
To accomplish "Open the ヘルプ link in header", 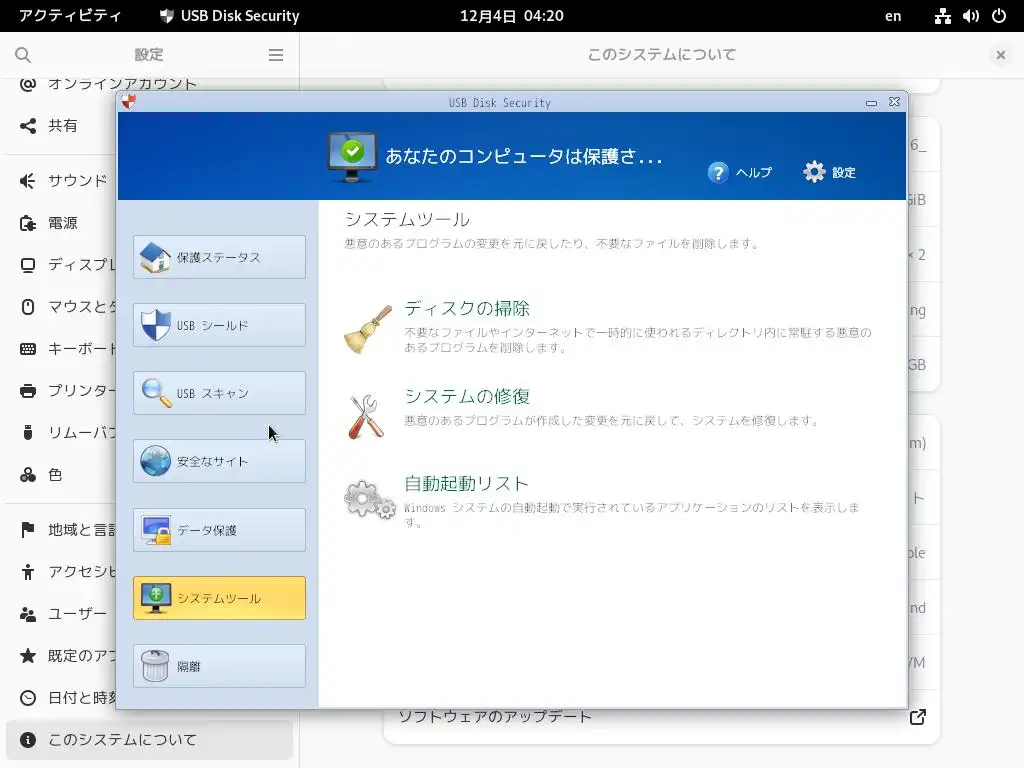I will pos(754,172).
